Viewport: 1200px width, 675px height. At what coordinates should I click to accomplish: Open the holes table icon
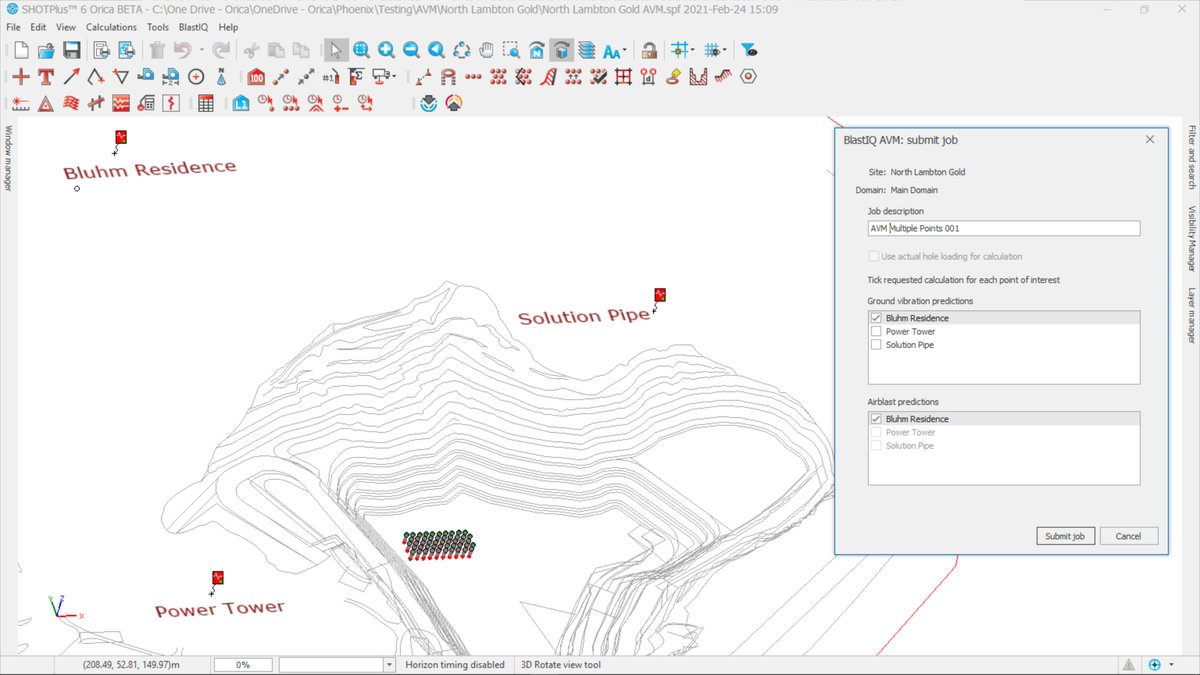tap(206, 103)
